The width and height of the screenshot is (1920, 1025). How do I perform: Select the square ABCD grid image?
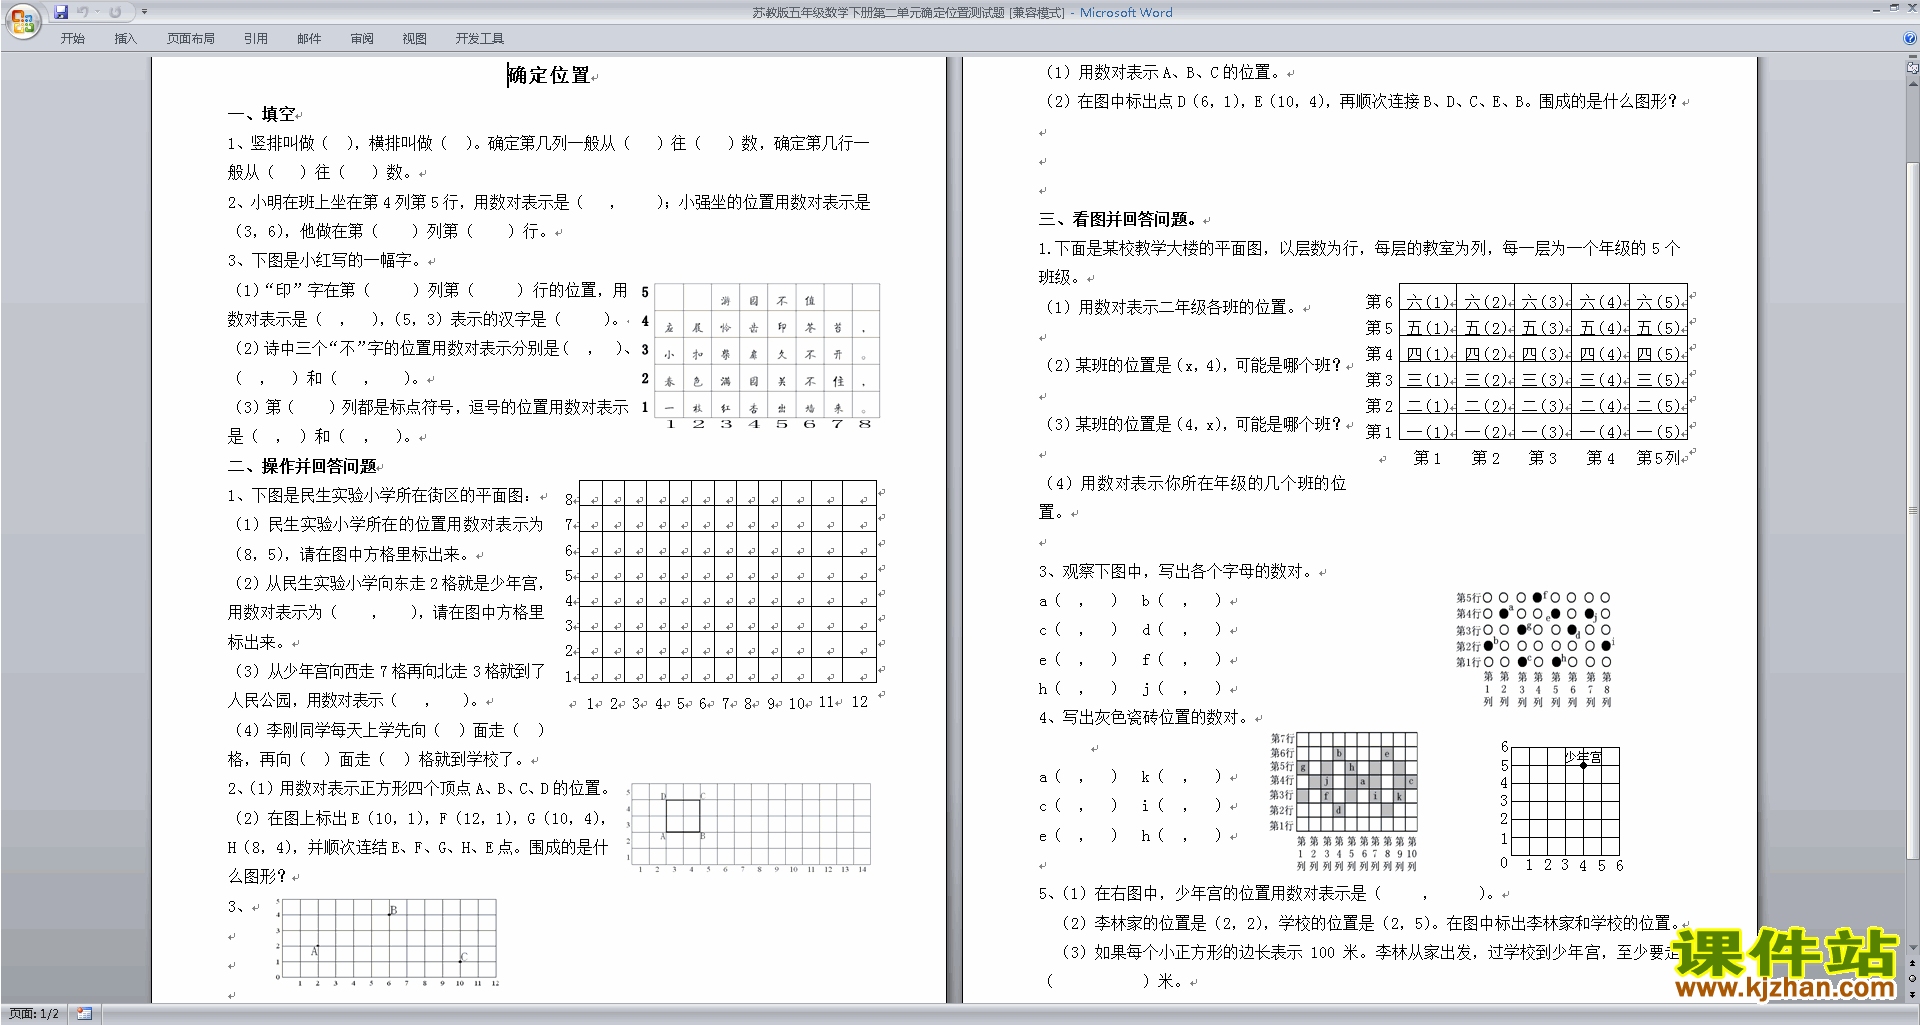pos(749,829)
